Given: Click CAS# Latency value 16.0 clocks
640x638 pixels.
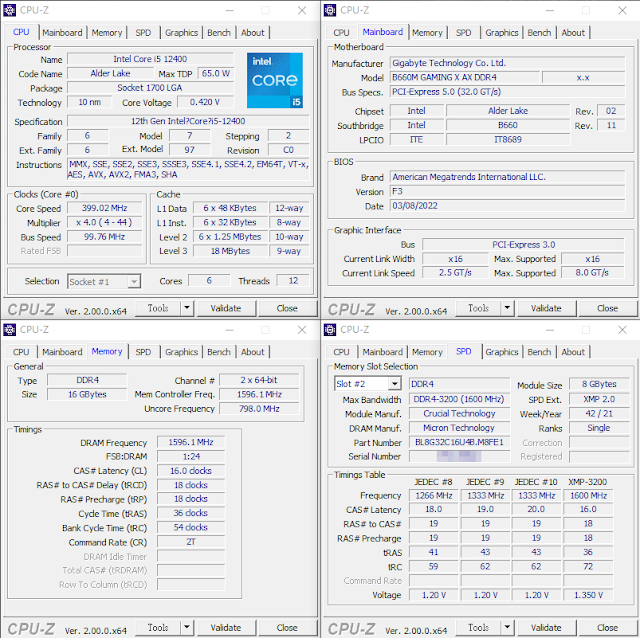Looking at the screenshot, I should [x=191, y=471].
